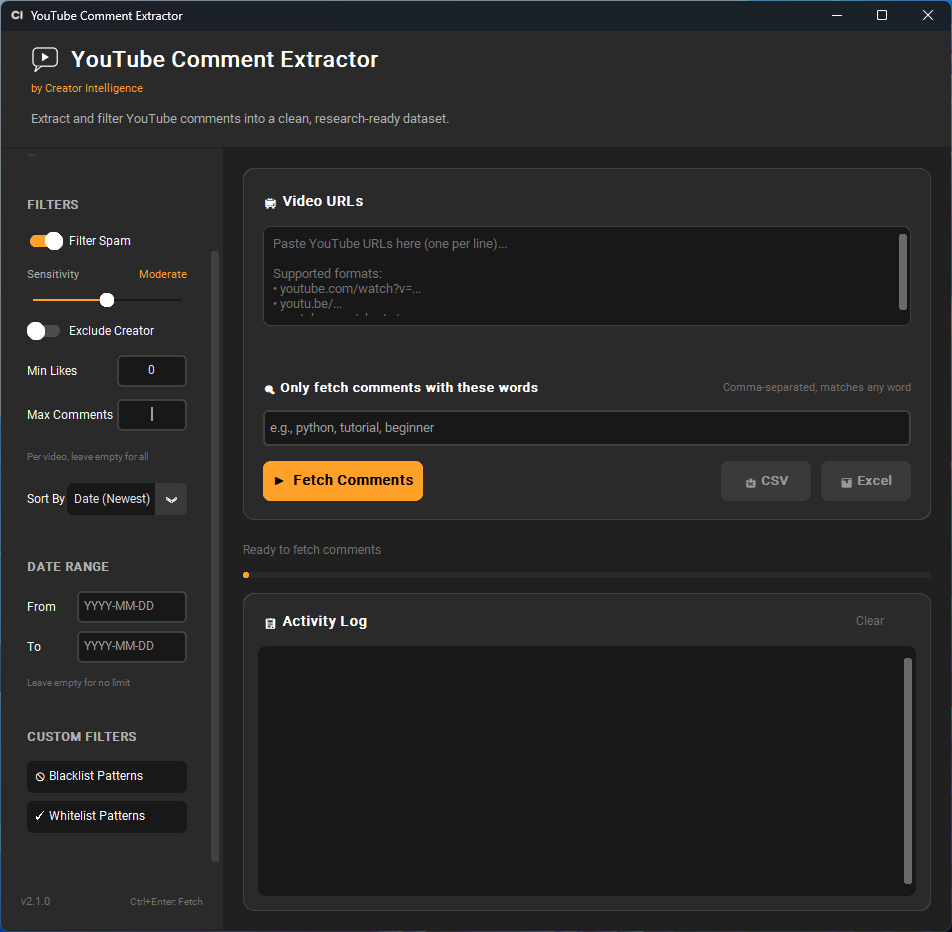This screenshot has width=952, height=932.
Task: Click the magnifier icon beside keyword filter heading
Action: [270, 389]
